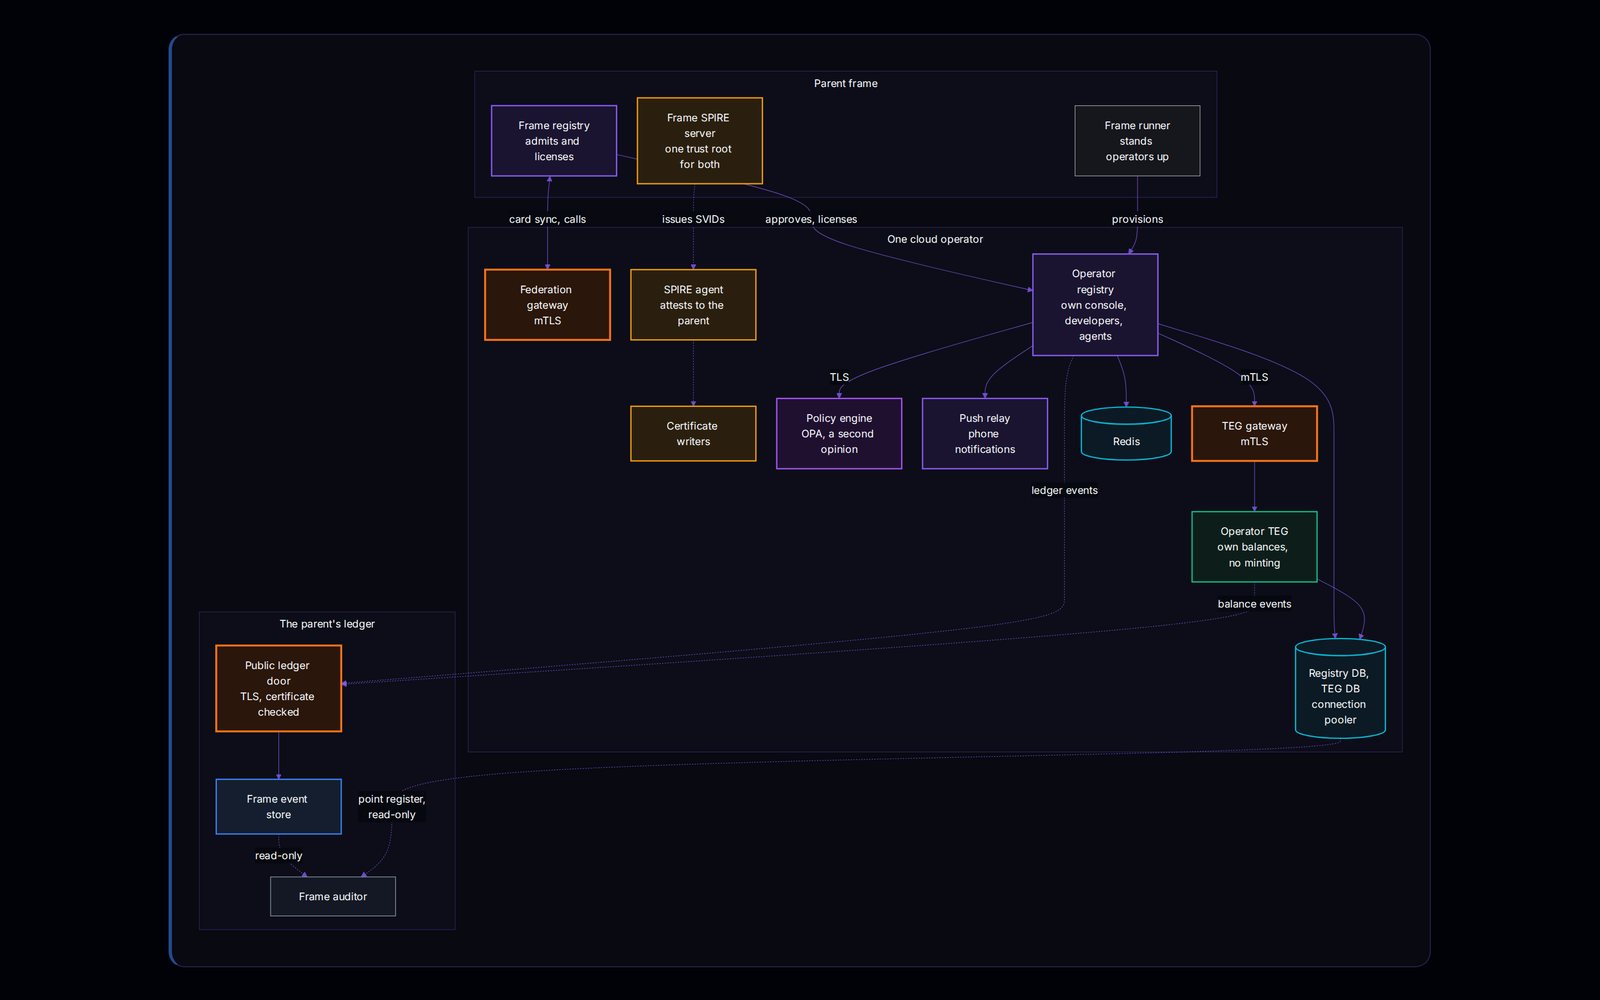Click the 'TLS' edge label above Policy engine
This screenshot has width=1600, height=1000.
(x=839, y=378)
